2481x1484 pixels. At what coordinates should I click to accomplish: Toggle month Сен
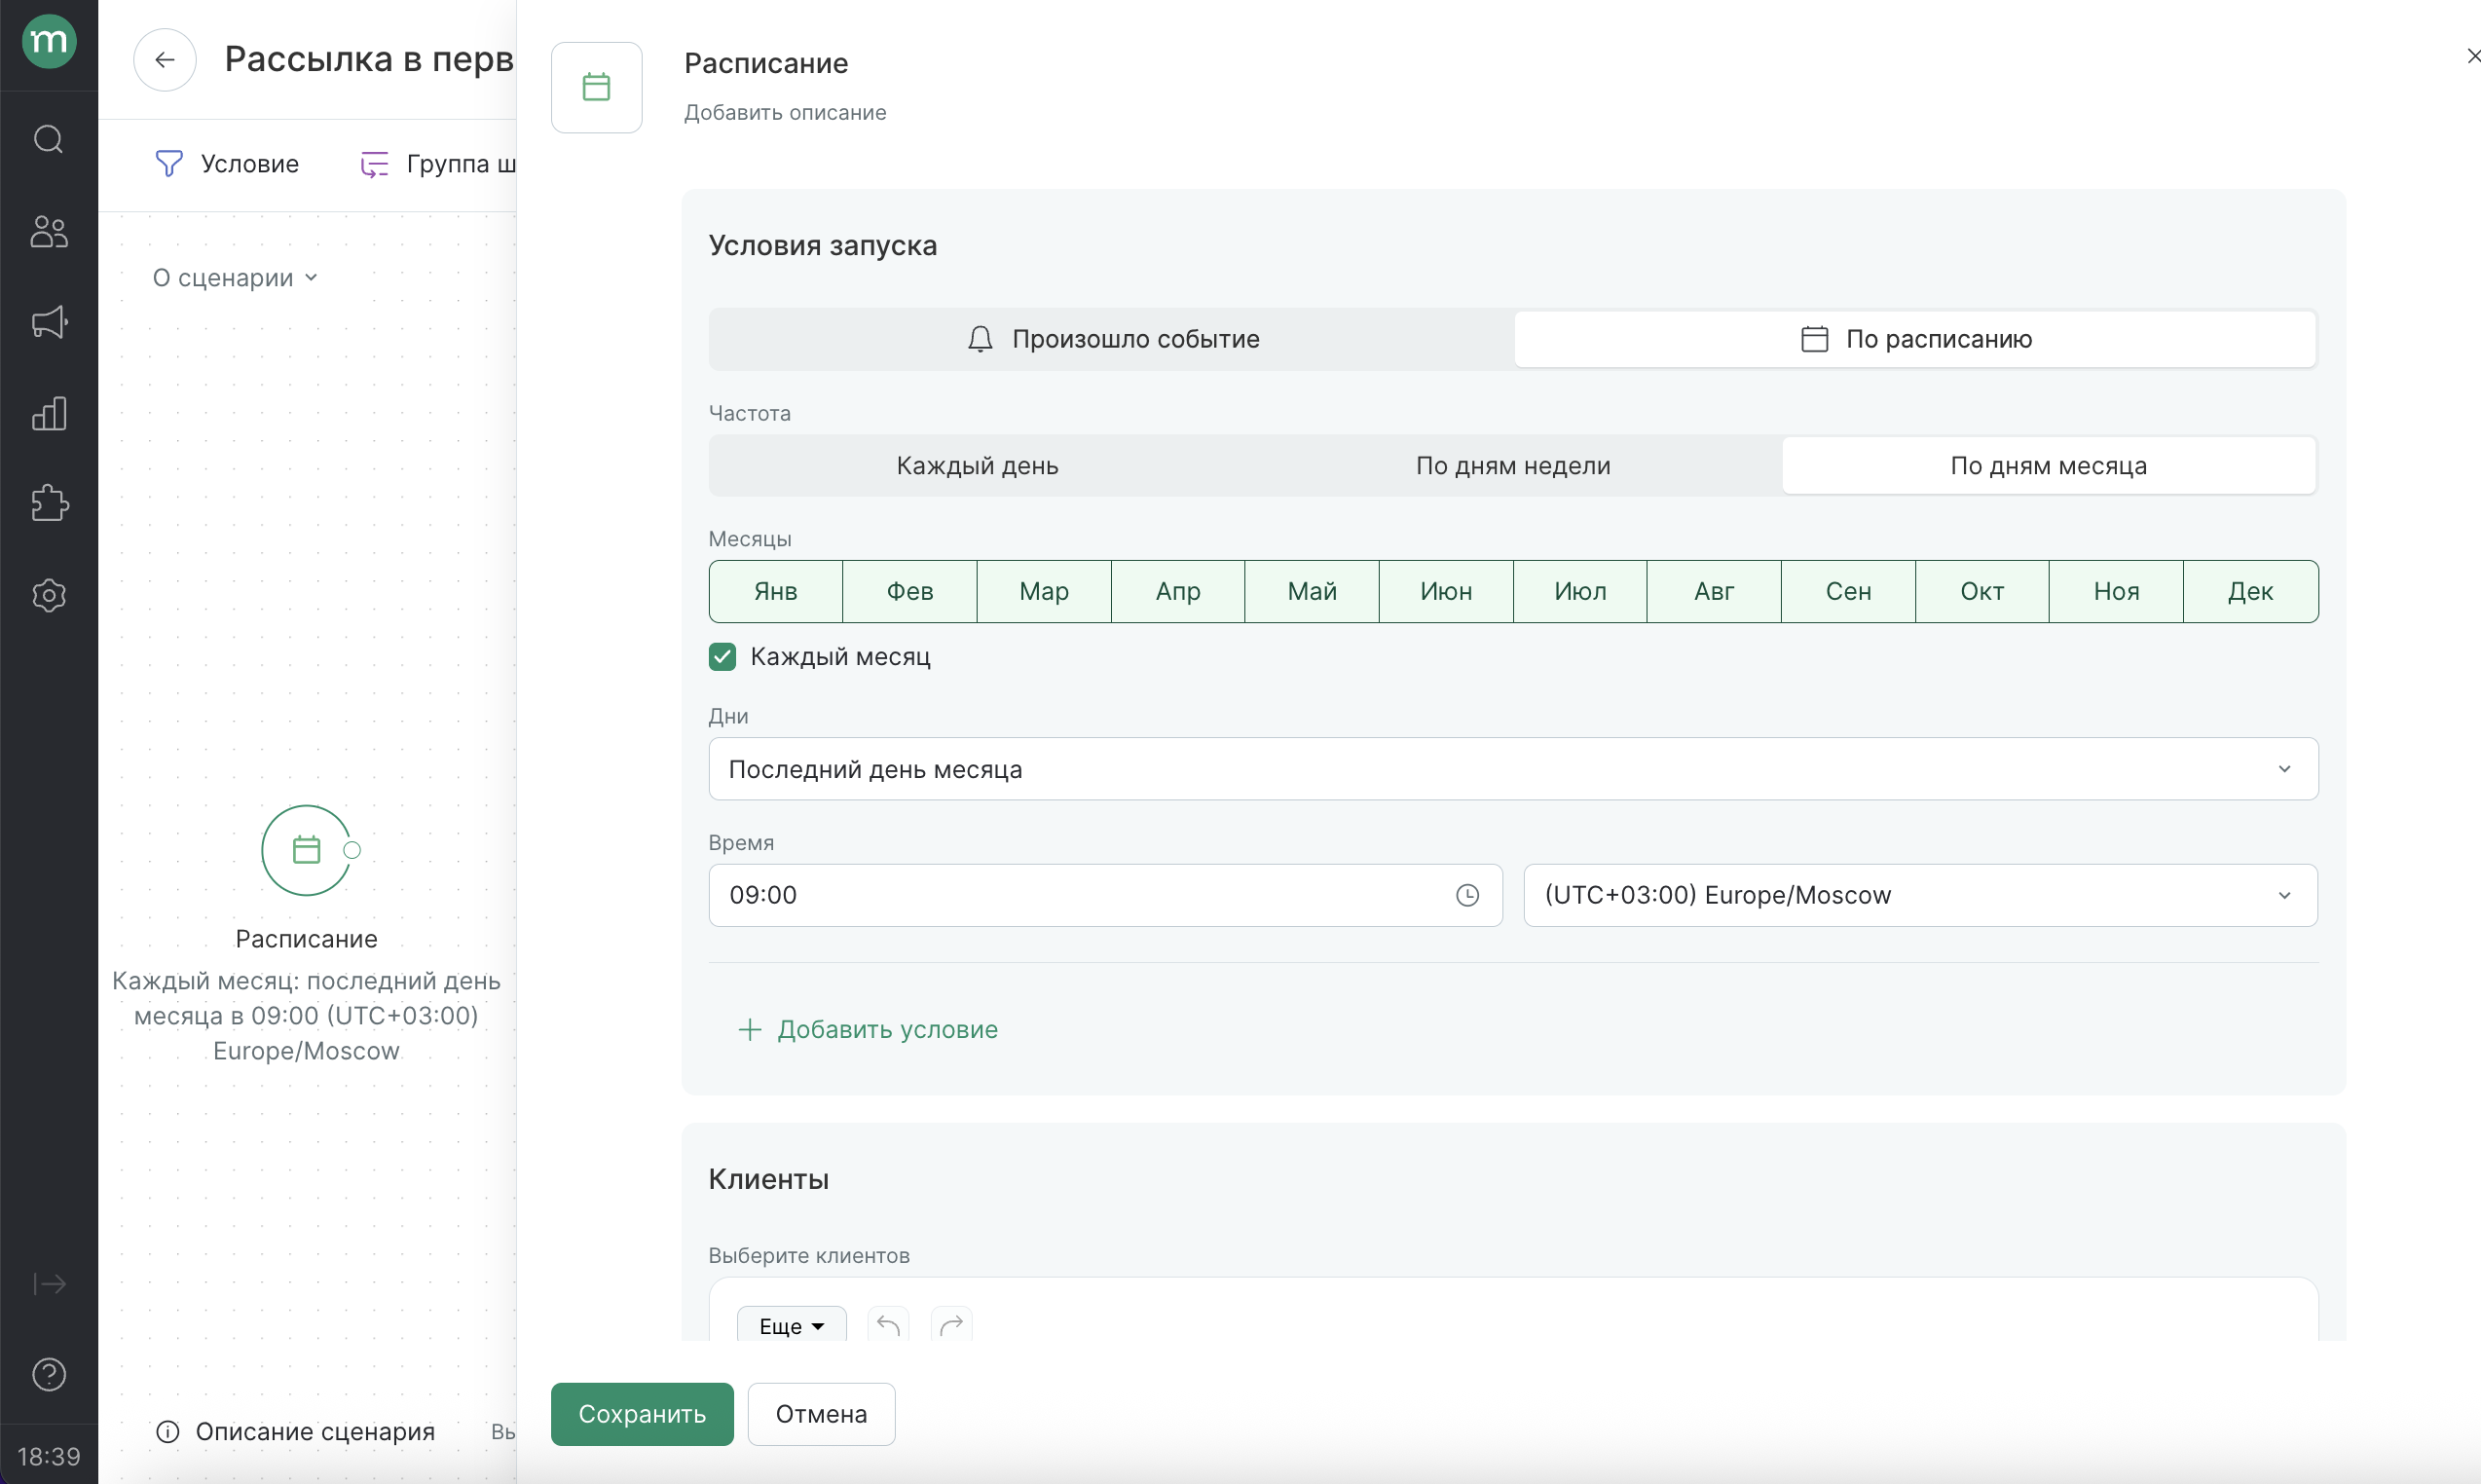click(1848, 592)
